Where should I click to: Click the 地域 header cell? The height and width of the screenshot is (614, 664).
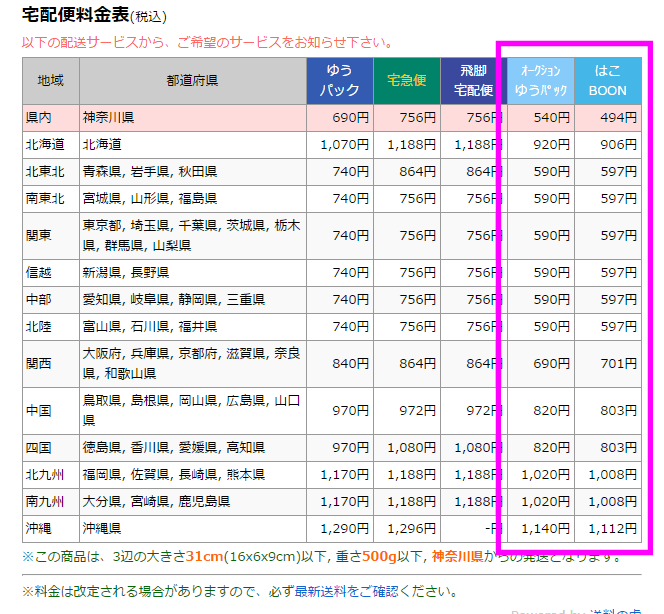(50, 81)
